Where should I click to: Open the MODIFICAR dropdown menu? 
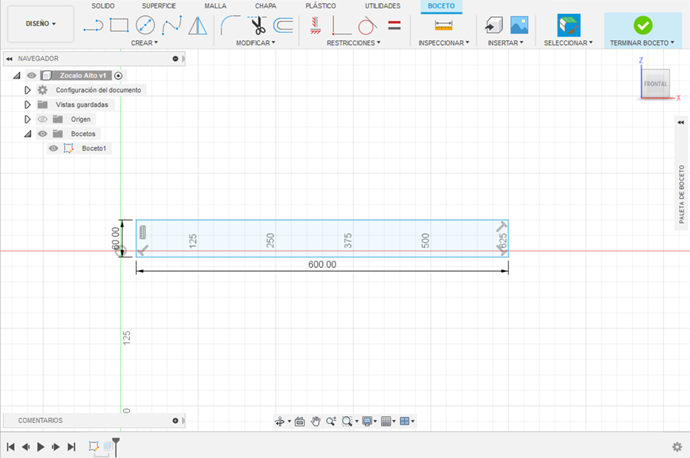[256, 43]
